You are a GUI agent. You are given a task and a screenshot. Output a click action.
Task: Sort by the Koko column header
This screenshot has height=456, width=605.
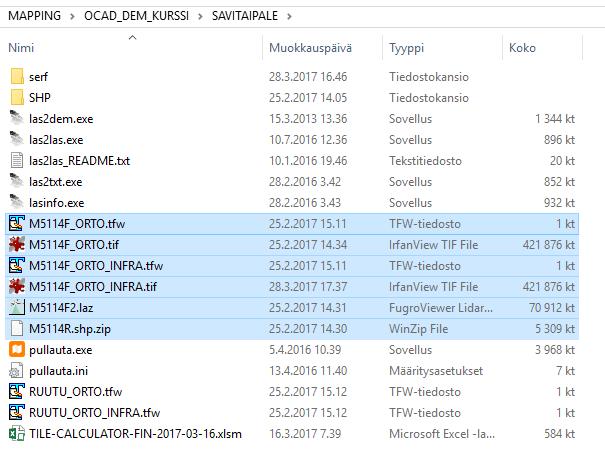pyautogui.click(x=522, y=48)
